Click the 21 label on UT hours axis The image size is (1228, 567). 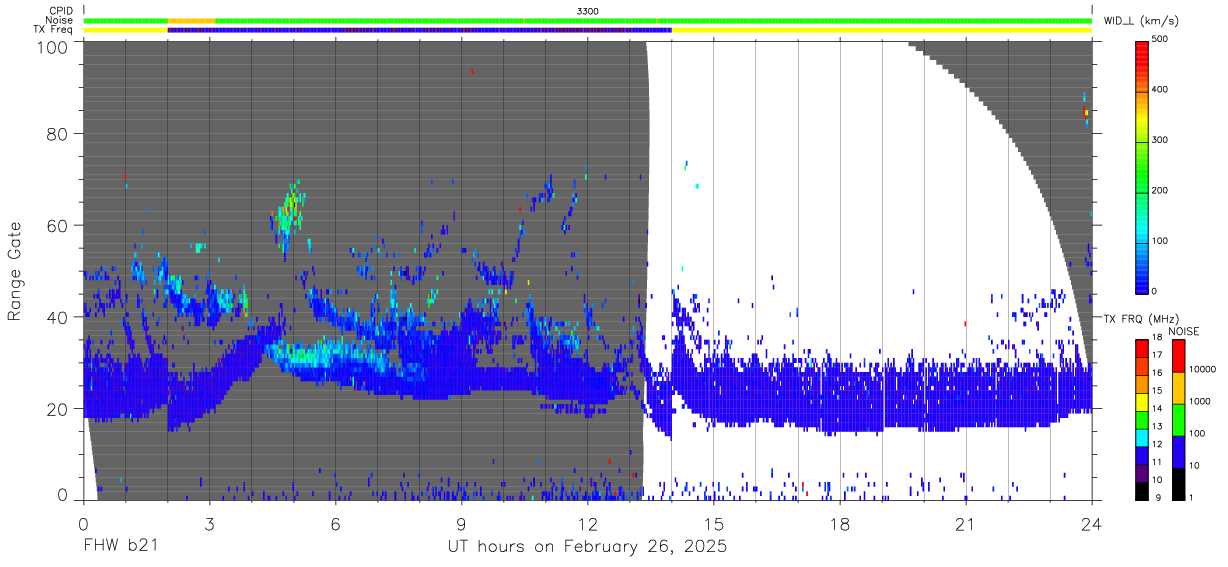(966, 524)
